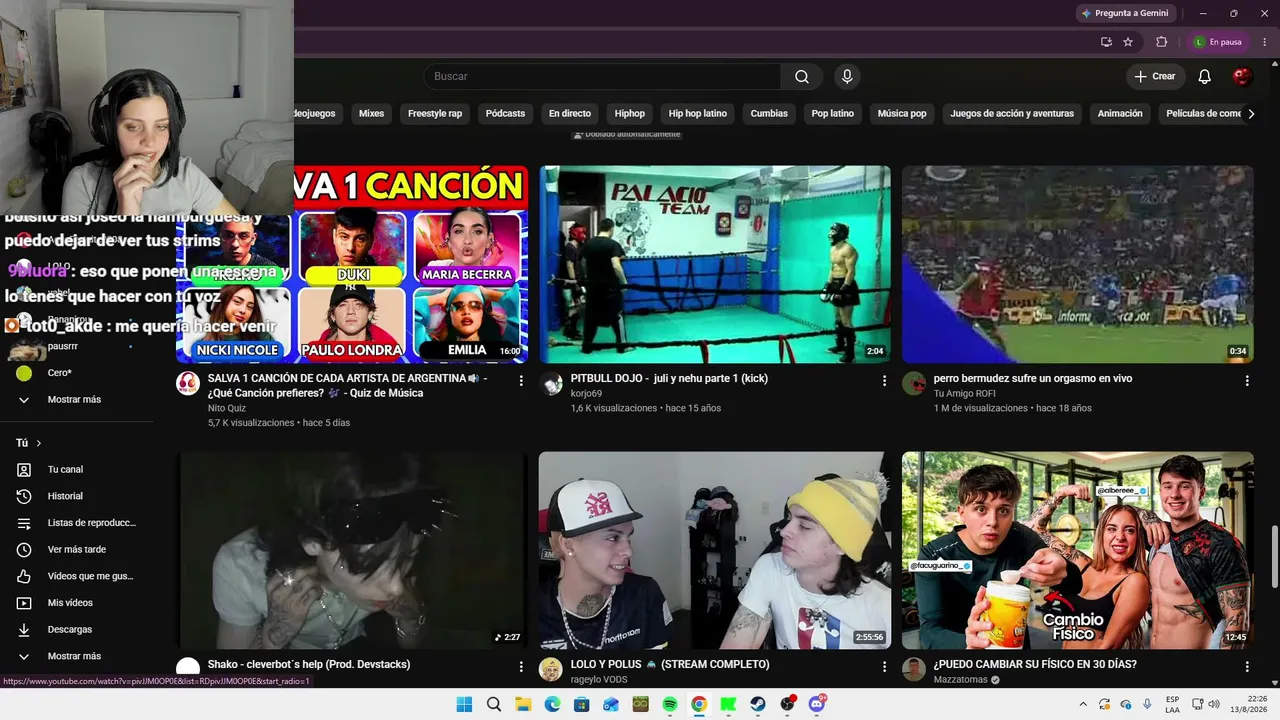Open the Chrome extensions puzzle icon
The image size is (1280, 720).
pos(1161,42)
